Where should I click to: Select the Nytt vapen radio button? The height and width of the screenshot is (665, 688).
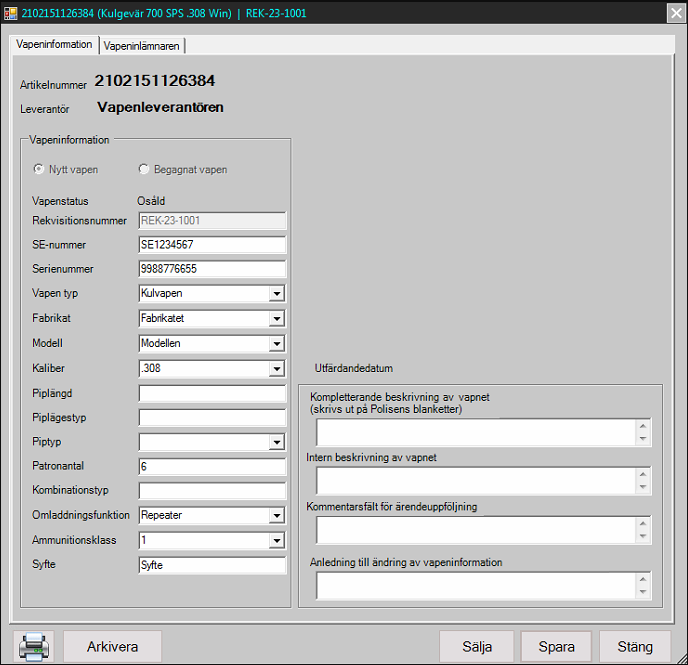coord(40,170)
